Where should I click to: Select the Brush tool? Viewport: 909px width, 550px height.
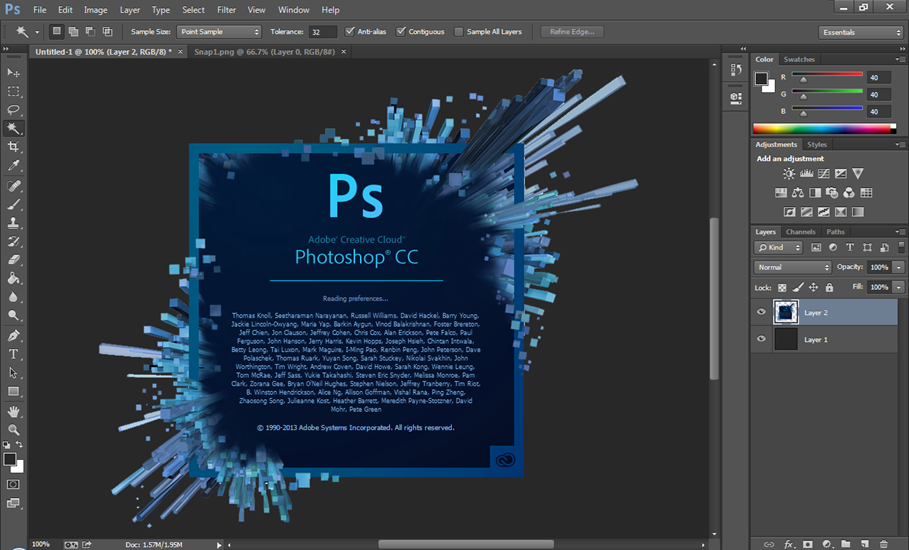point(13,204)
